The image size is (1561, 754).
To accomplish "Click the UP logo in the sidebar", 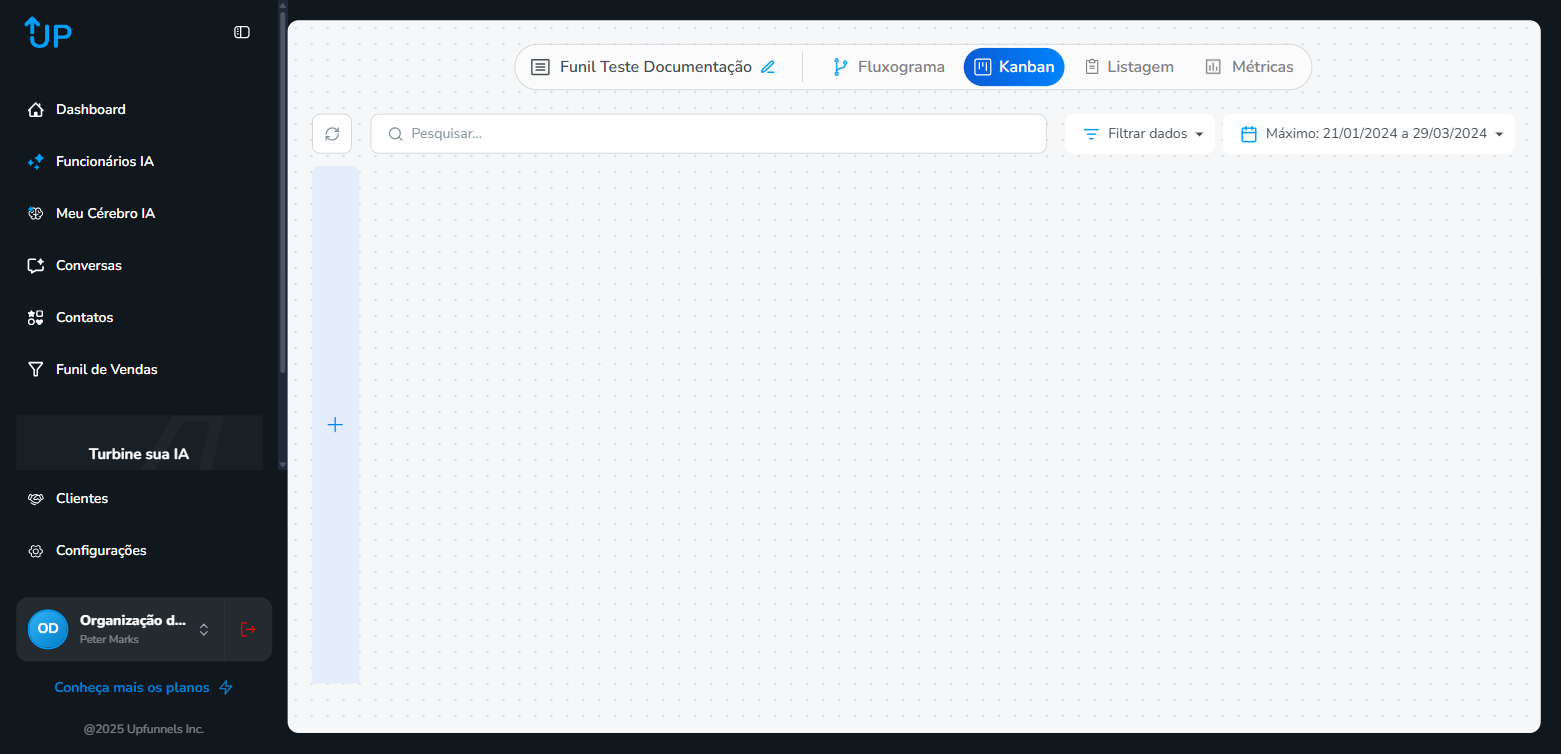I will tap(48, 33).
